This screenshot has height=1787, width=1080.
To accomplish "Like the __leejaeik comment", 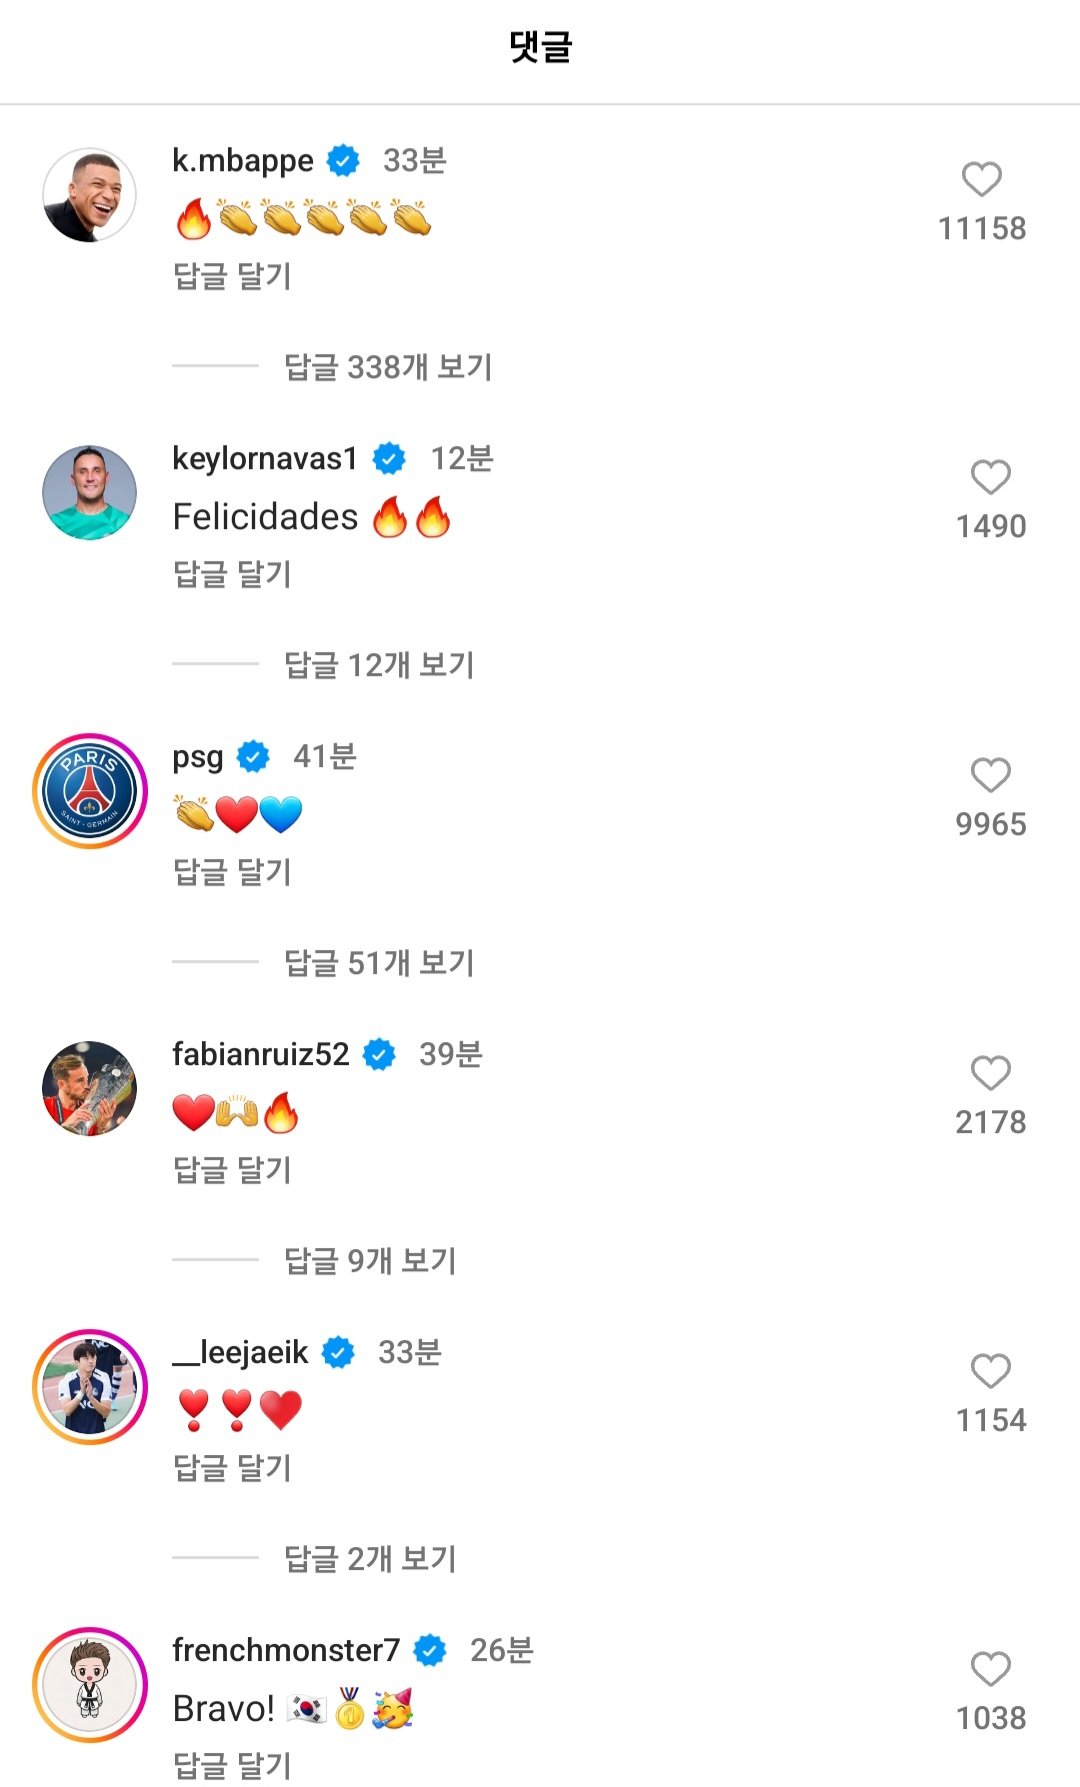I will (x=990, y=1372).
